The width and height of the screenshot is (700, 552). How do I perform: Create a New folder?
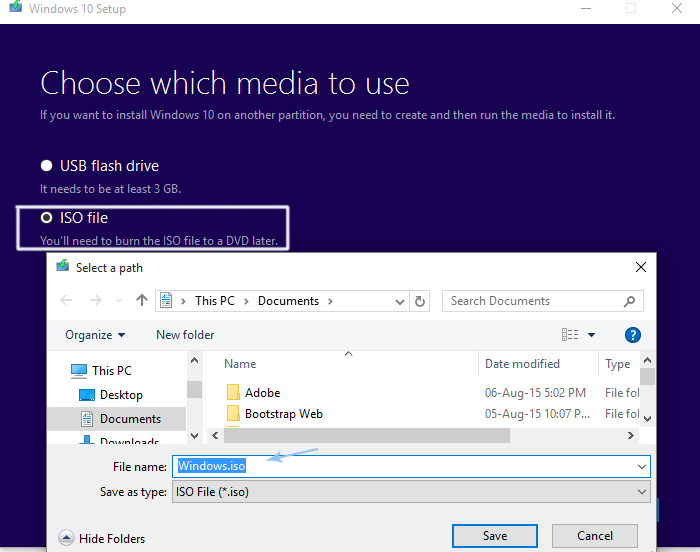tap(185, 335)
